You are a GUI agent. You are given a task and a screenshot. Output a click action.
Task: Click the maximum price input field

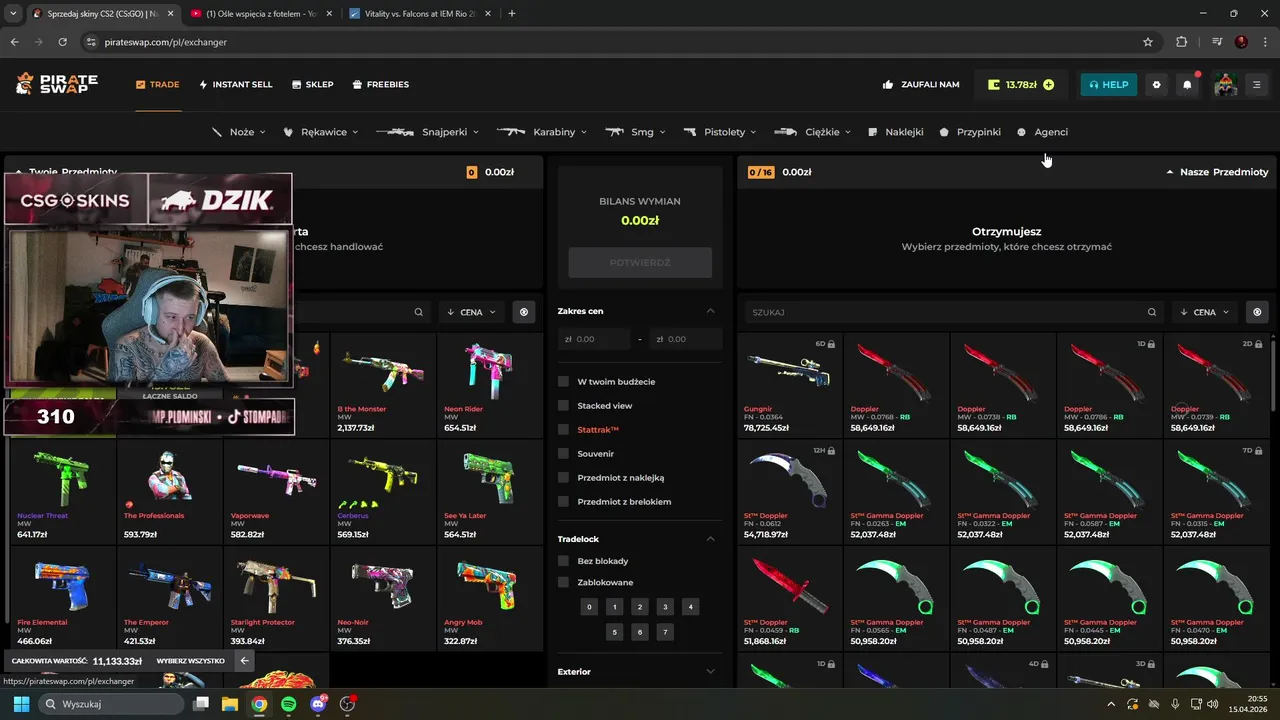(685, 339)
